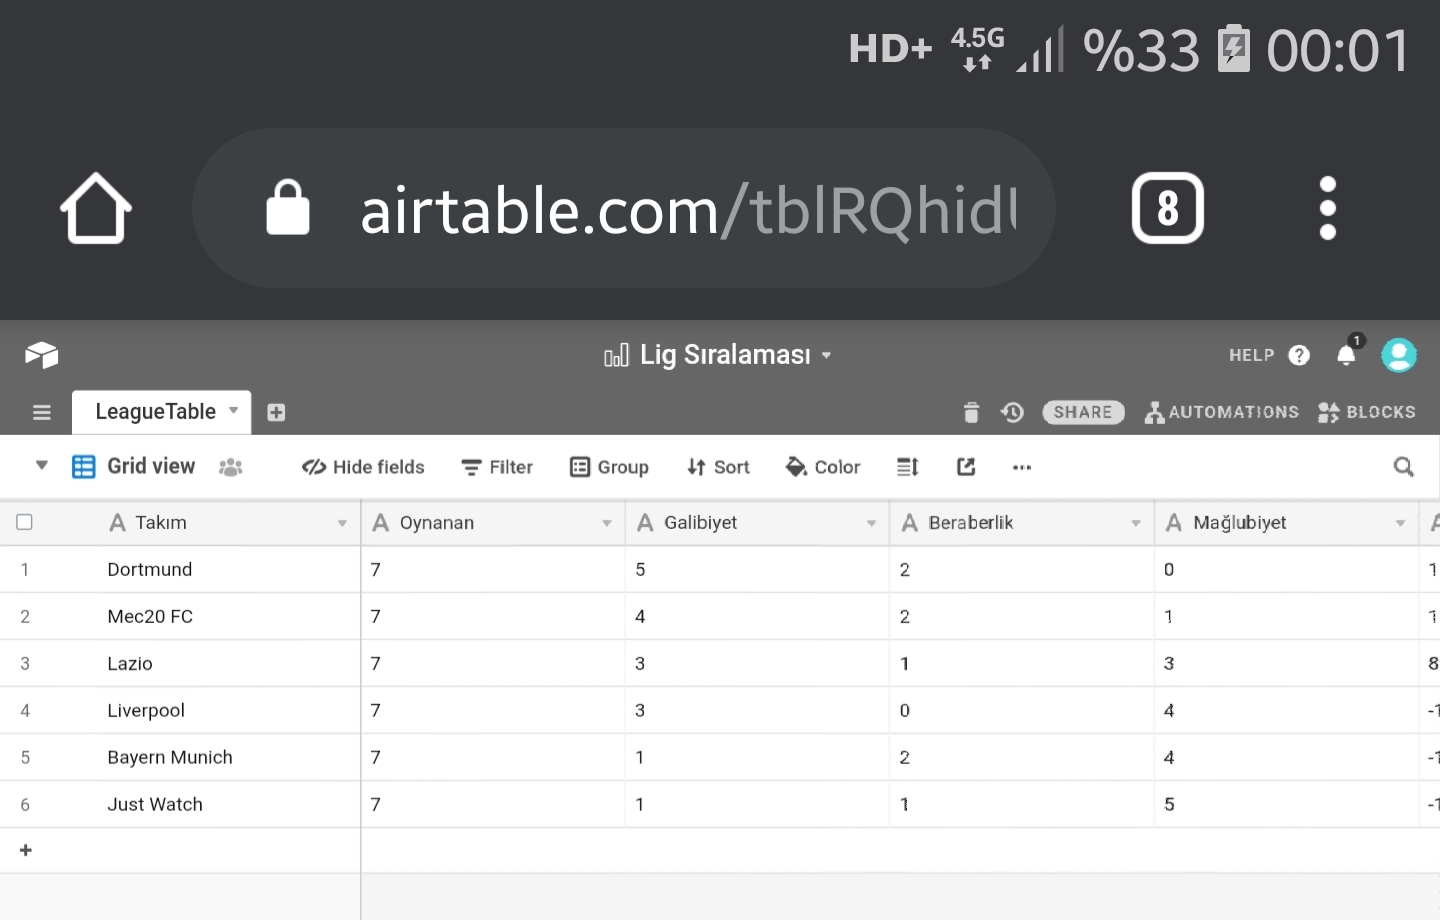Click the notifications bell icon
This screenshot has width=1440, height=920.
1346,355
